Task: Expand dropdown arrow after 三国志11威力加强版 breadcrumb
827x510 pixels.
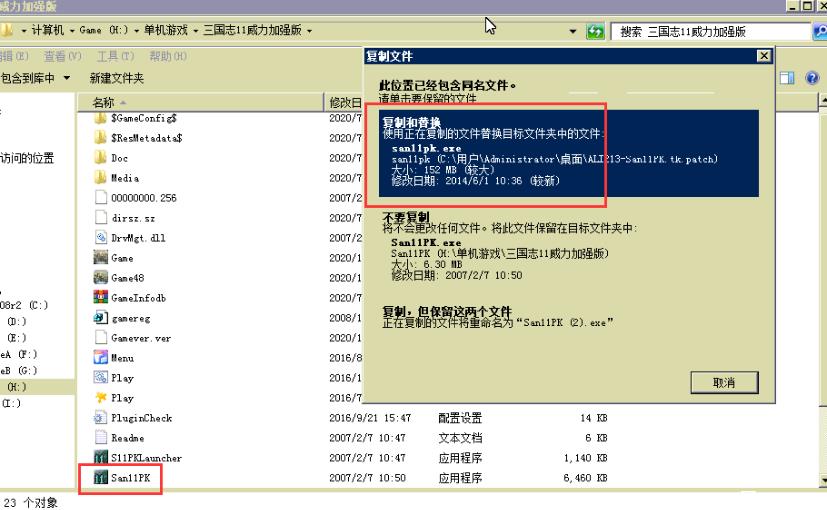Action: tap(309, 31)
